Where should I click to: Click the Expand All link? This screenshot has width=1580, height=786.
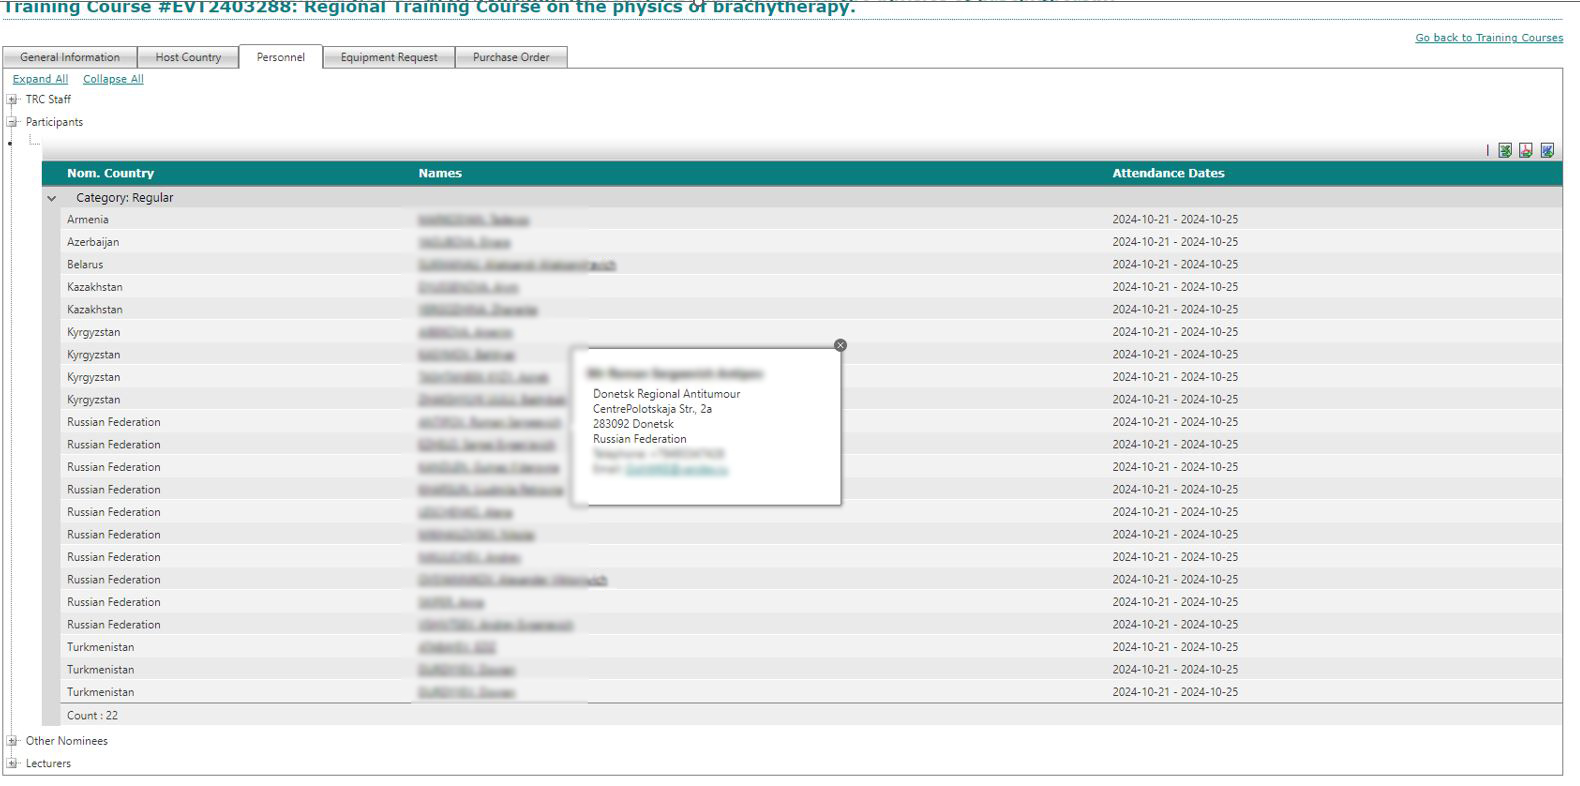[x=40, y=80]
